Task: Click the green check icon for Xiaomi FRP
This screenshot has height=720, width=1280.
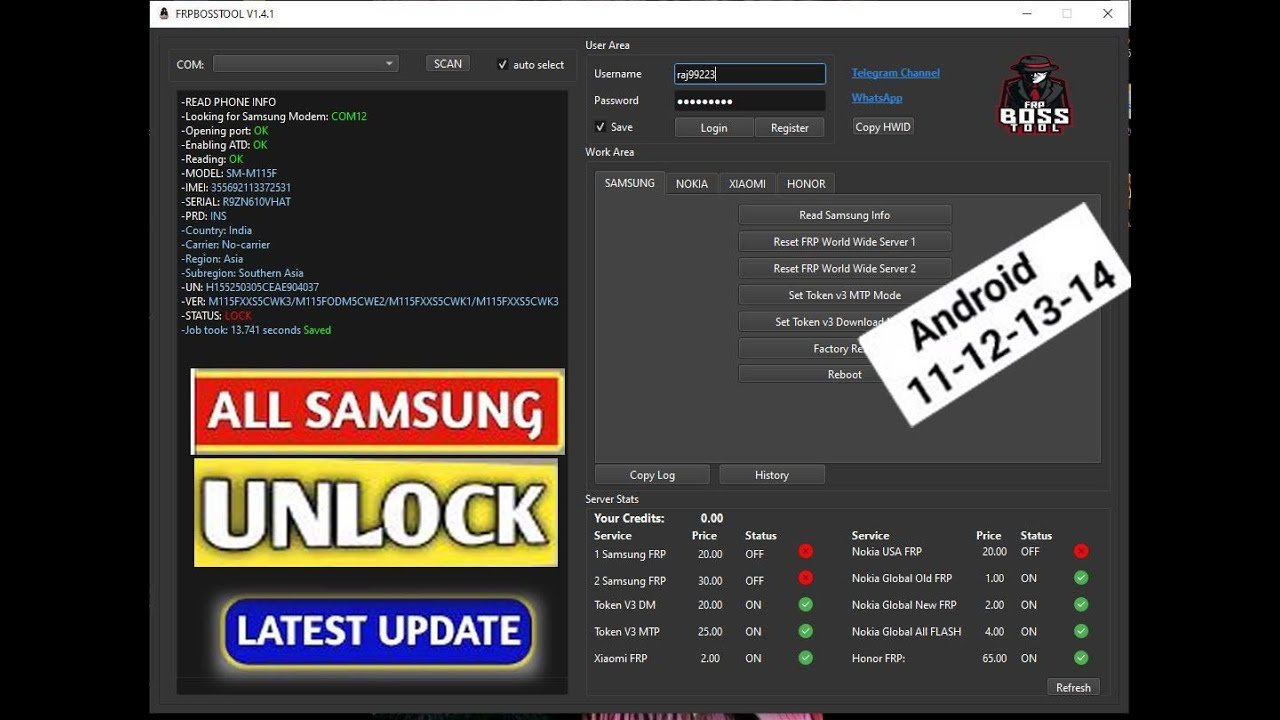Action: 805,658
